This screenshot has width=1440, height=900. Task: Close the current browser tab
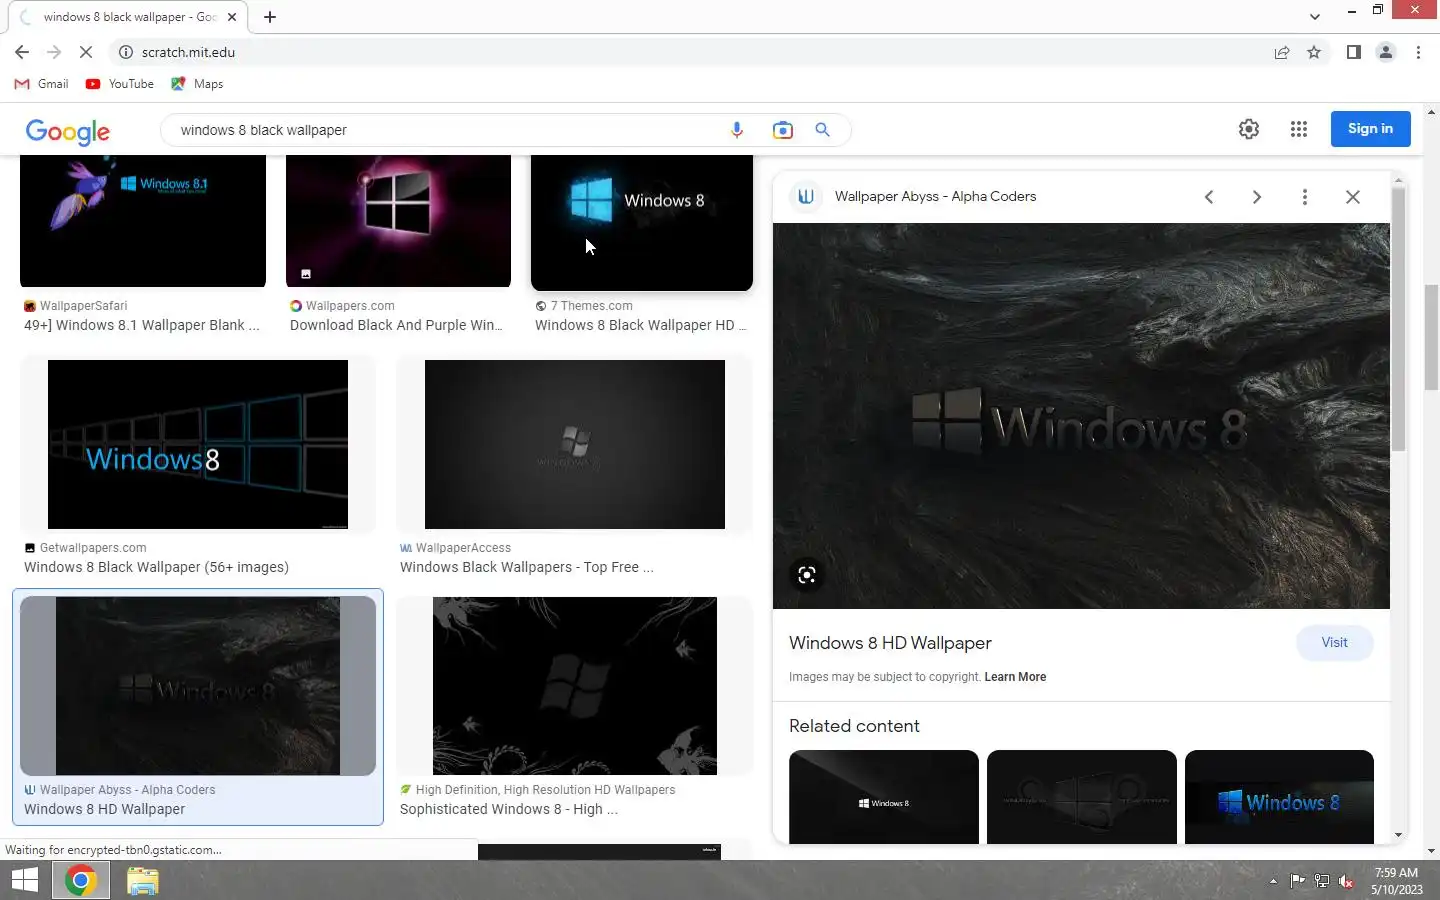[232, 17]
